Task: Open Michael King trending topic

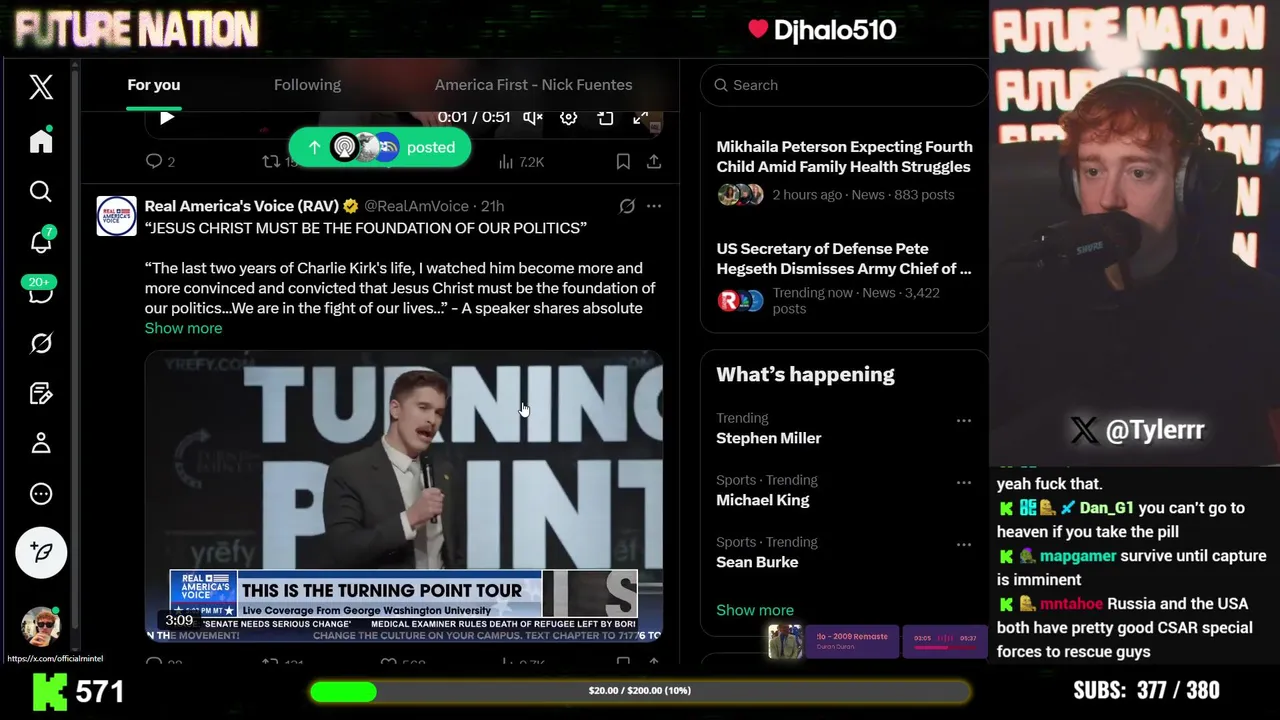Action: point(763,500)
